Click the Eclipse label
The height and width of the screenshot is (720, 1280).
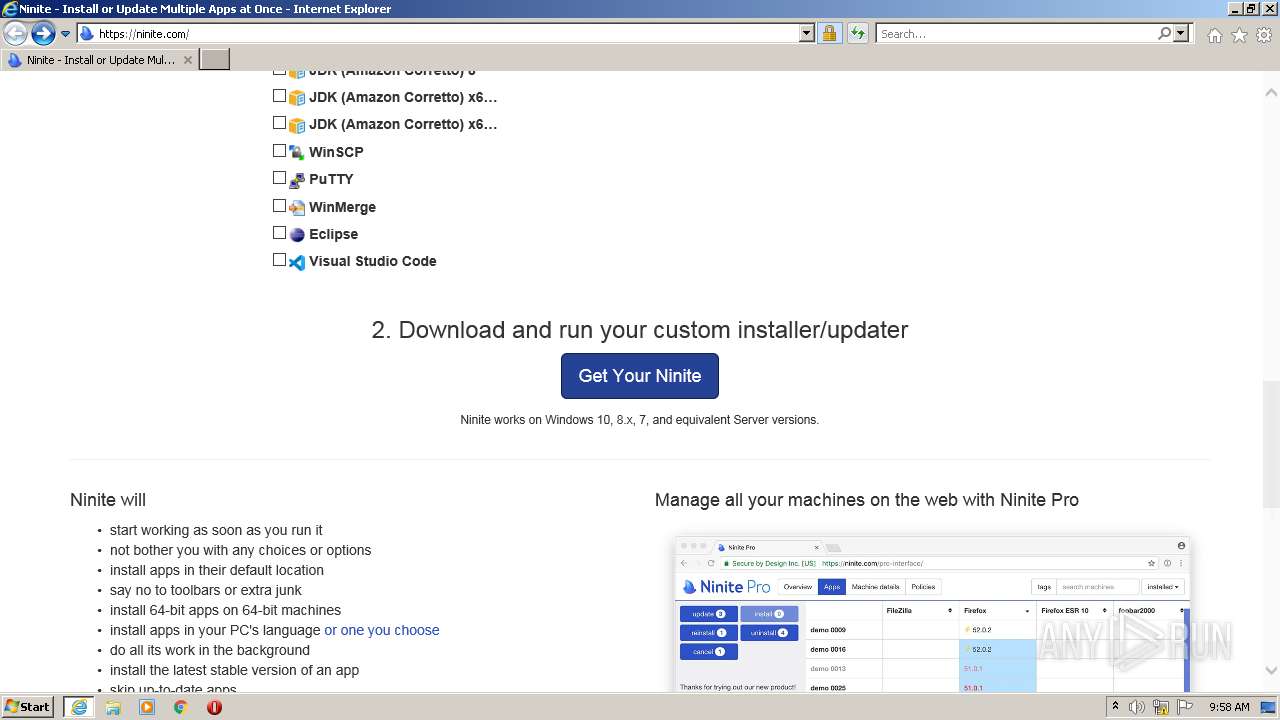333,234
